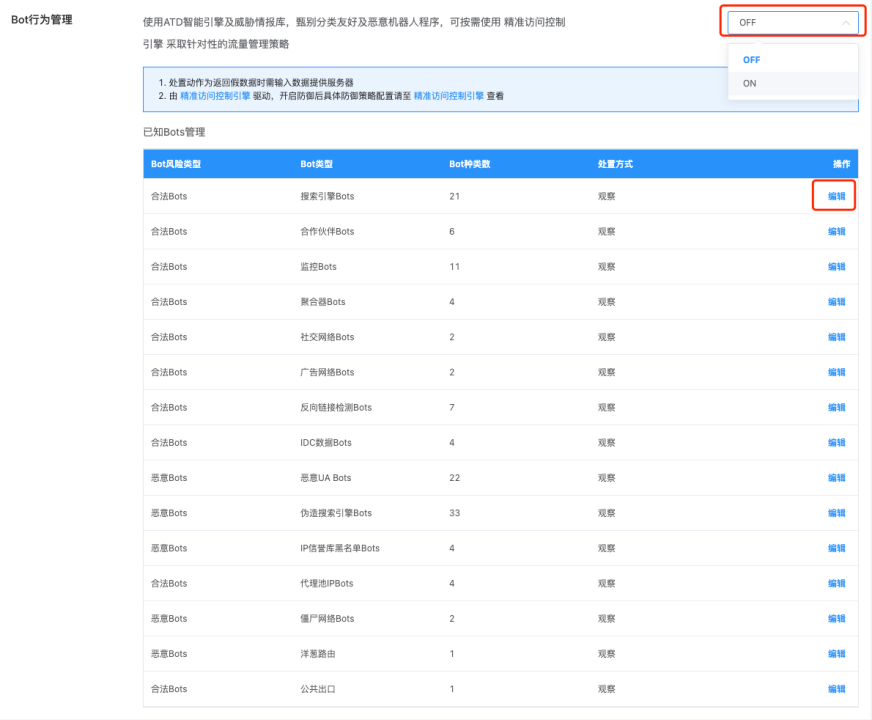The height and width of the screenshot is (720, 872).
Task: Edit the 僵尸网络Bots row
Action: click(x=836, y=618)
